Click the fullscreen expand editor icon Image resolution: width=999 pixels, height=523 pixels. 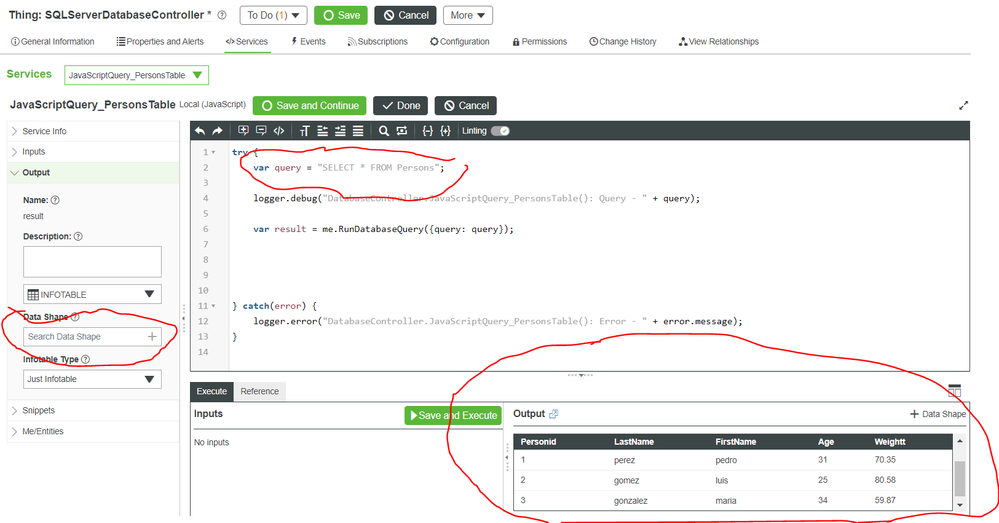tap(963, 106)
